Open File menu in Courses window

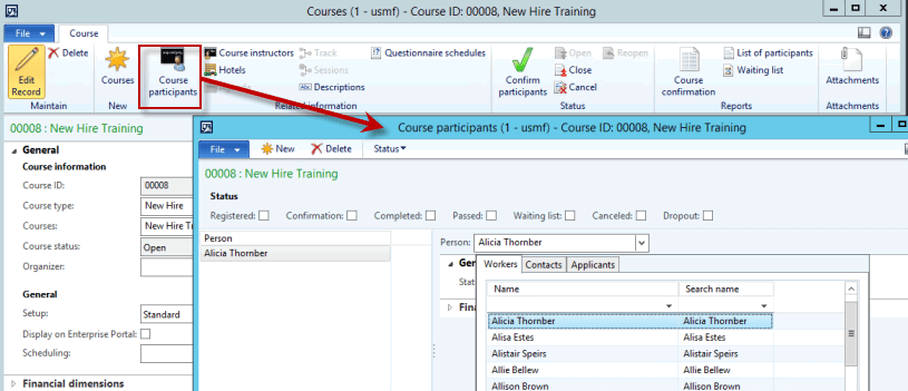tap(29, 34)
